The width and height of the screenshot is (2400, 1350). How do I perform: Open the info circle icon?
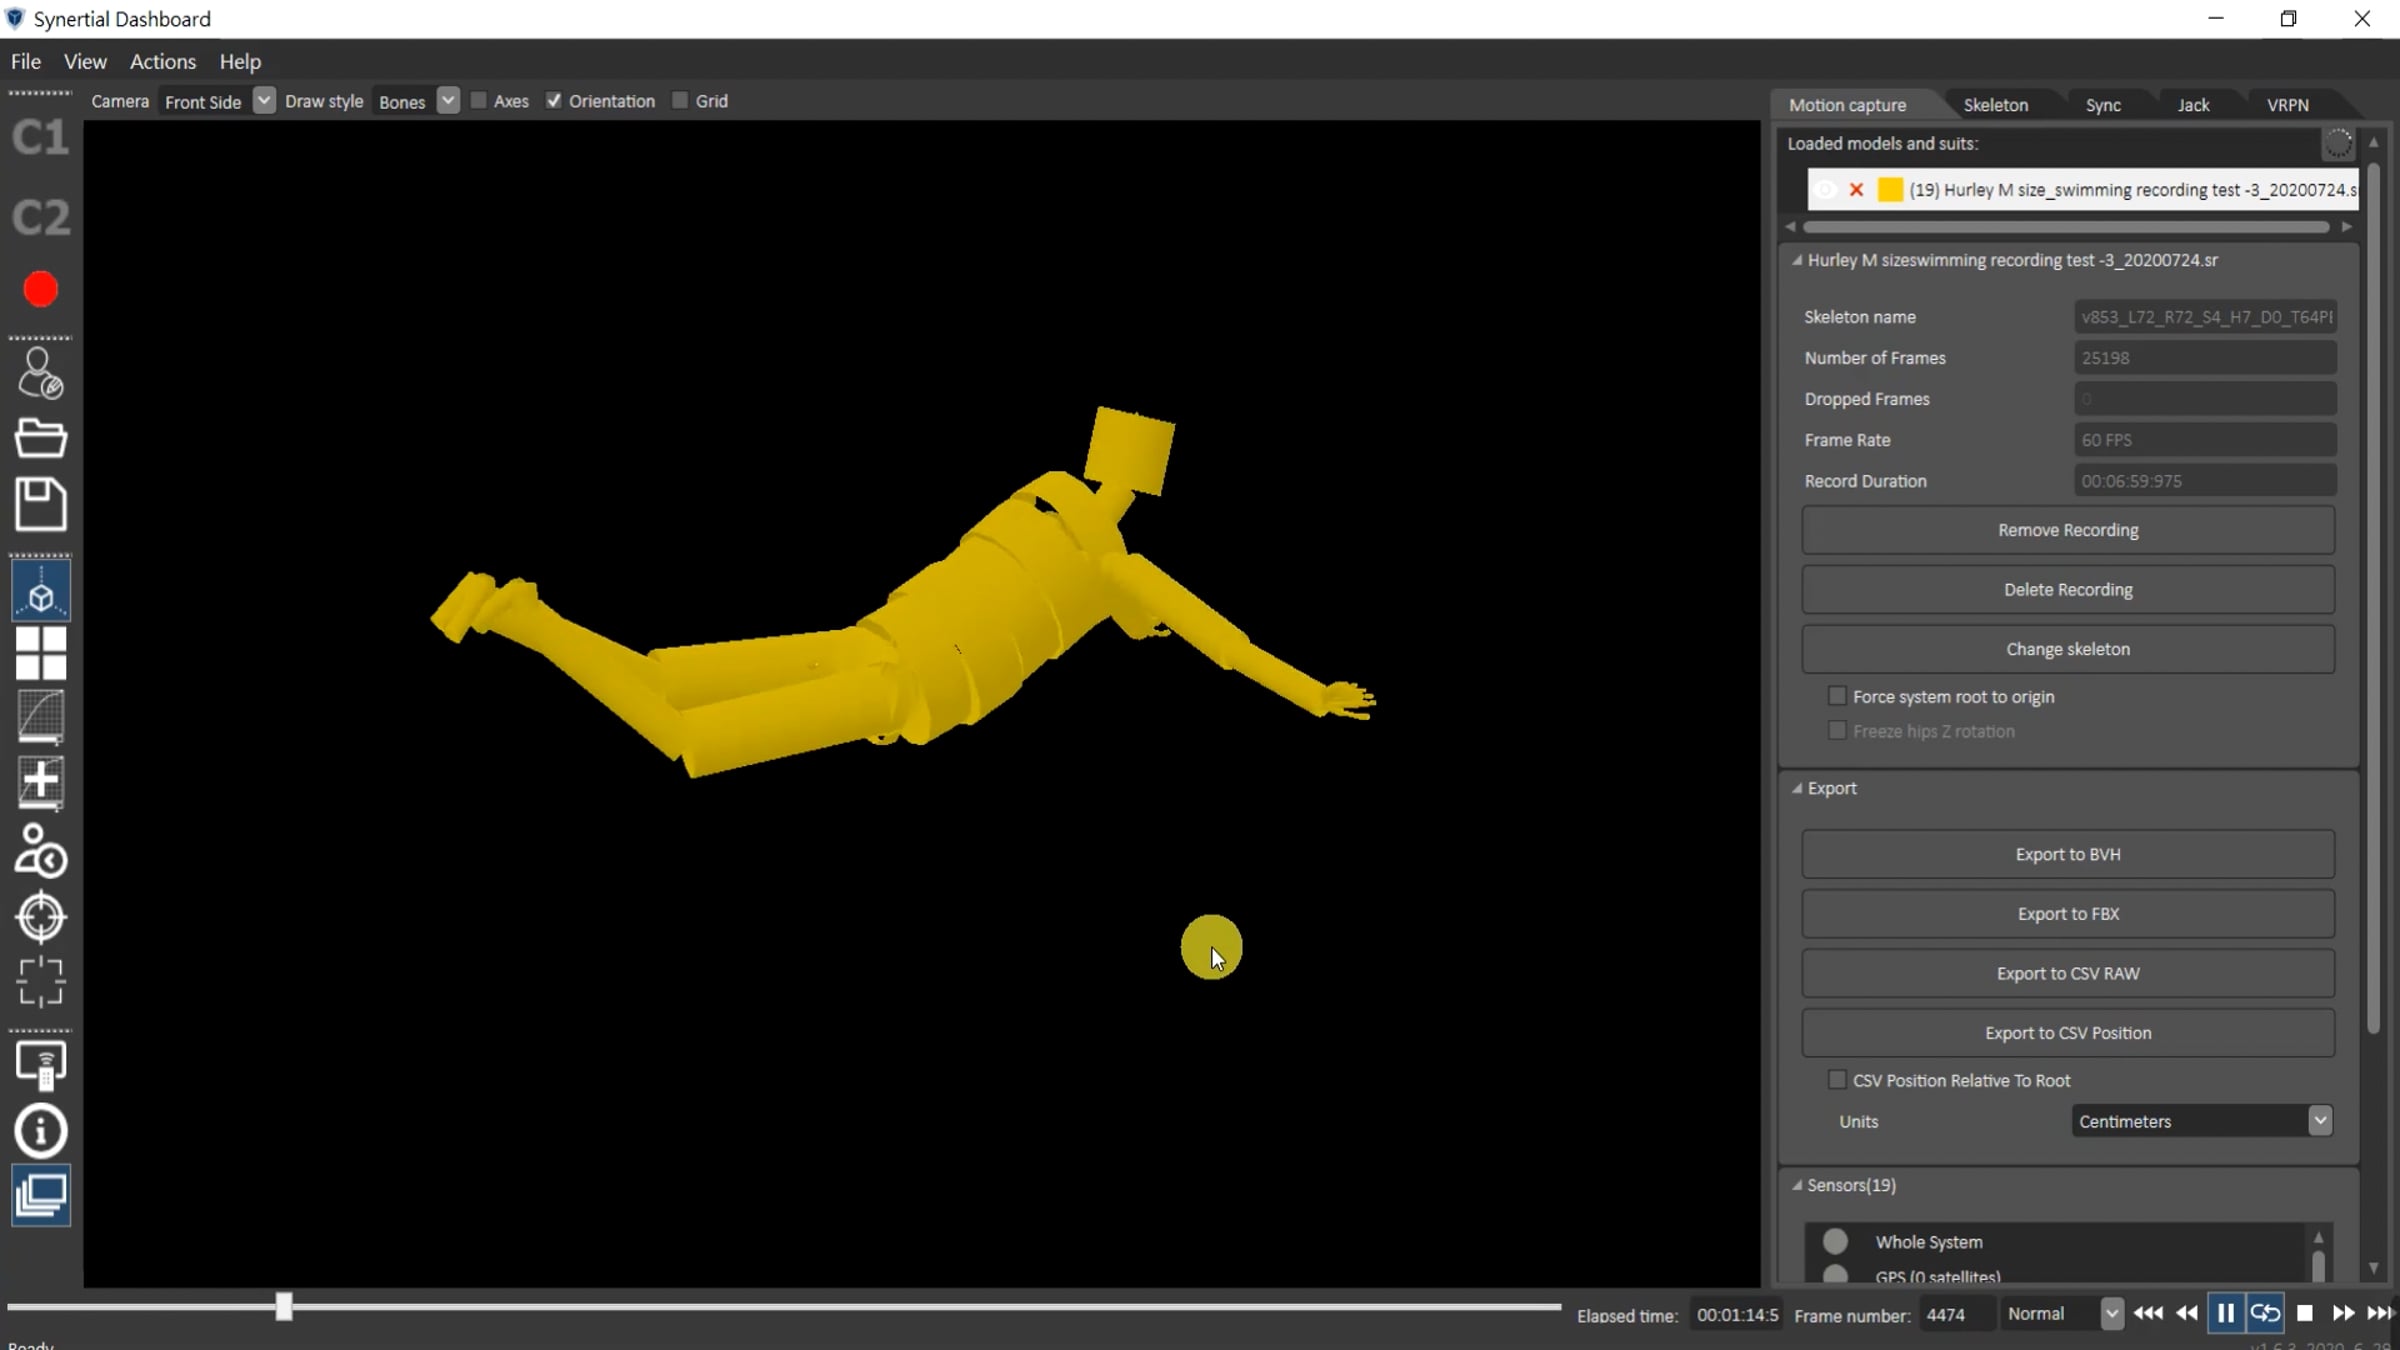tap(41, 1131)
